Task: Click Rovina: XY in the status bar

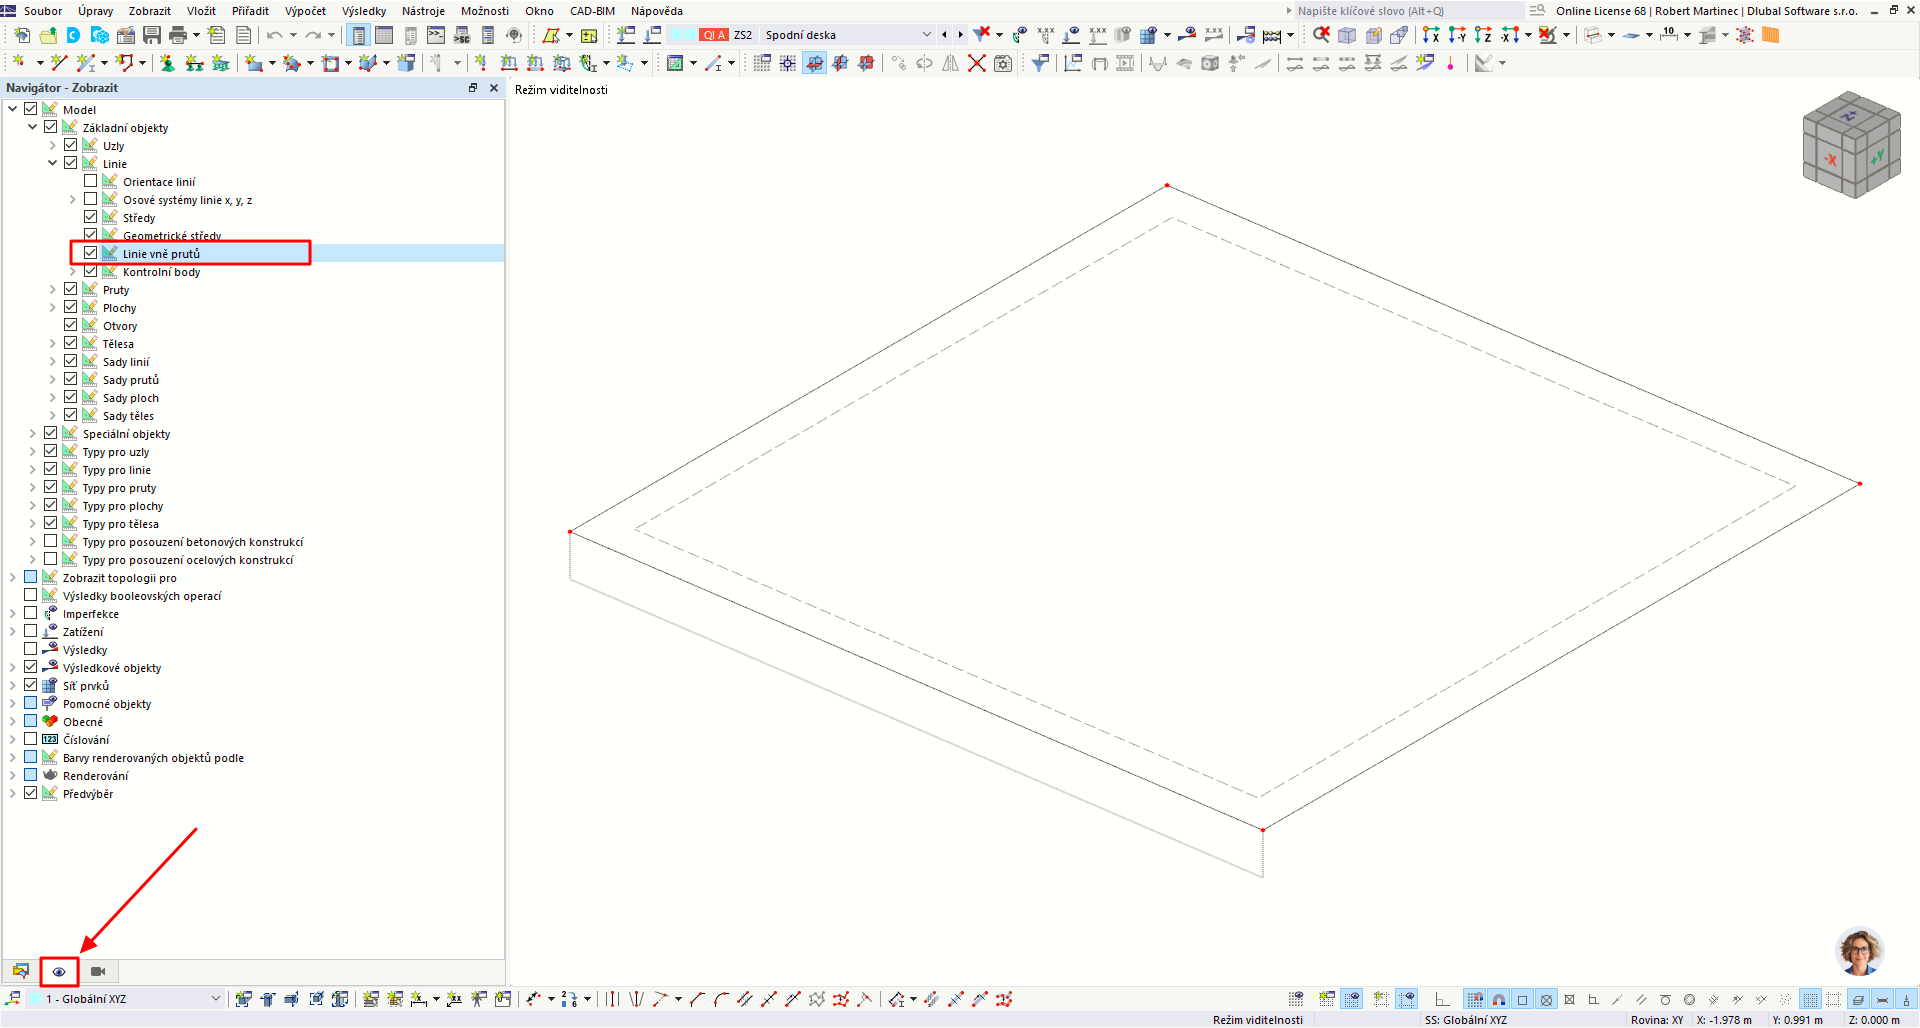Action: [x=1656, y=1019]
